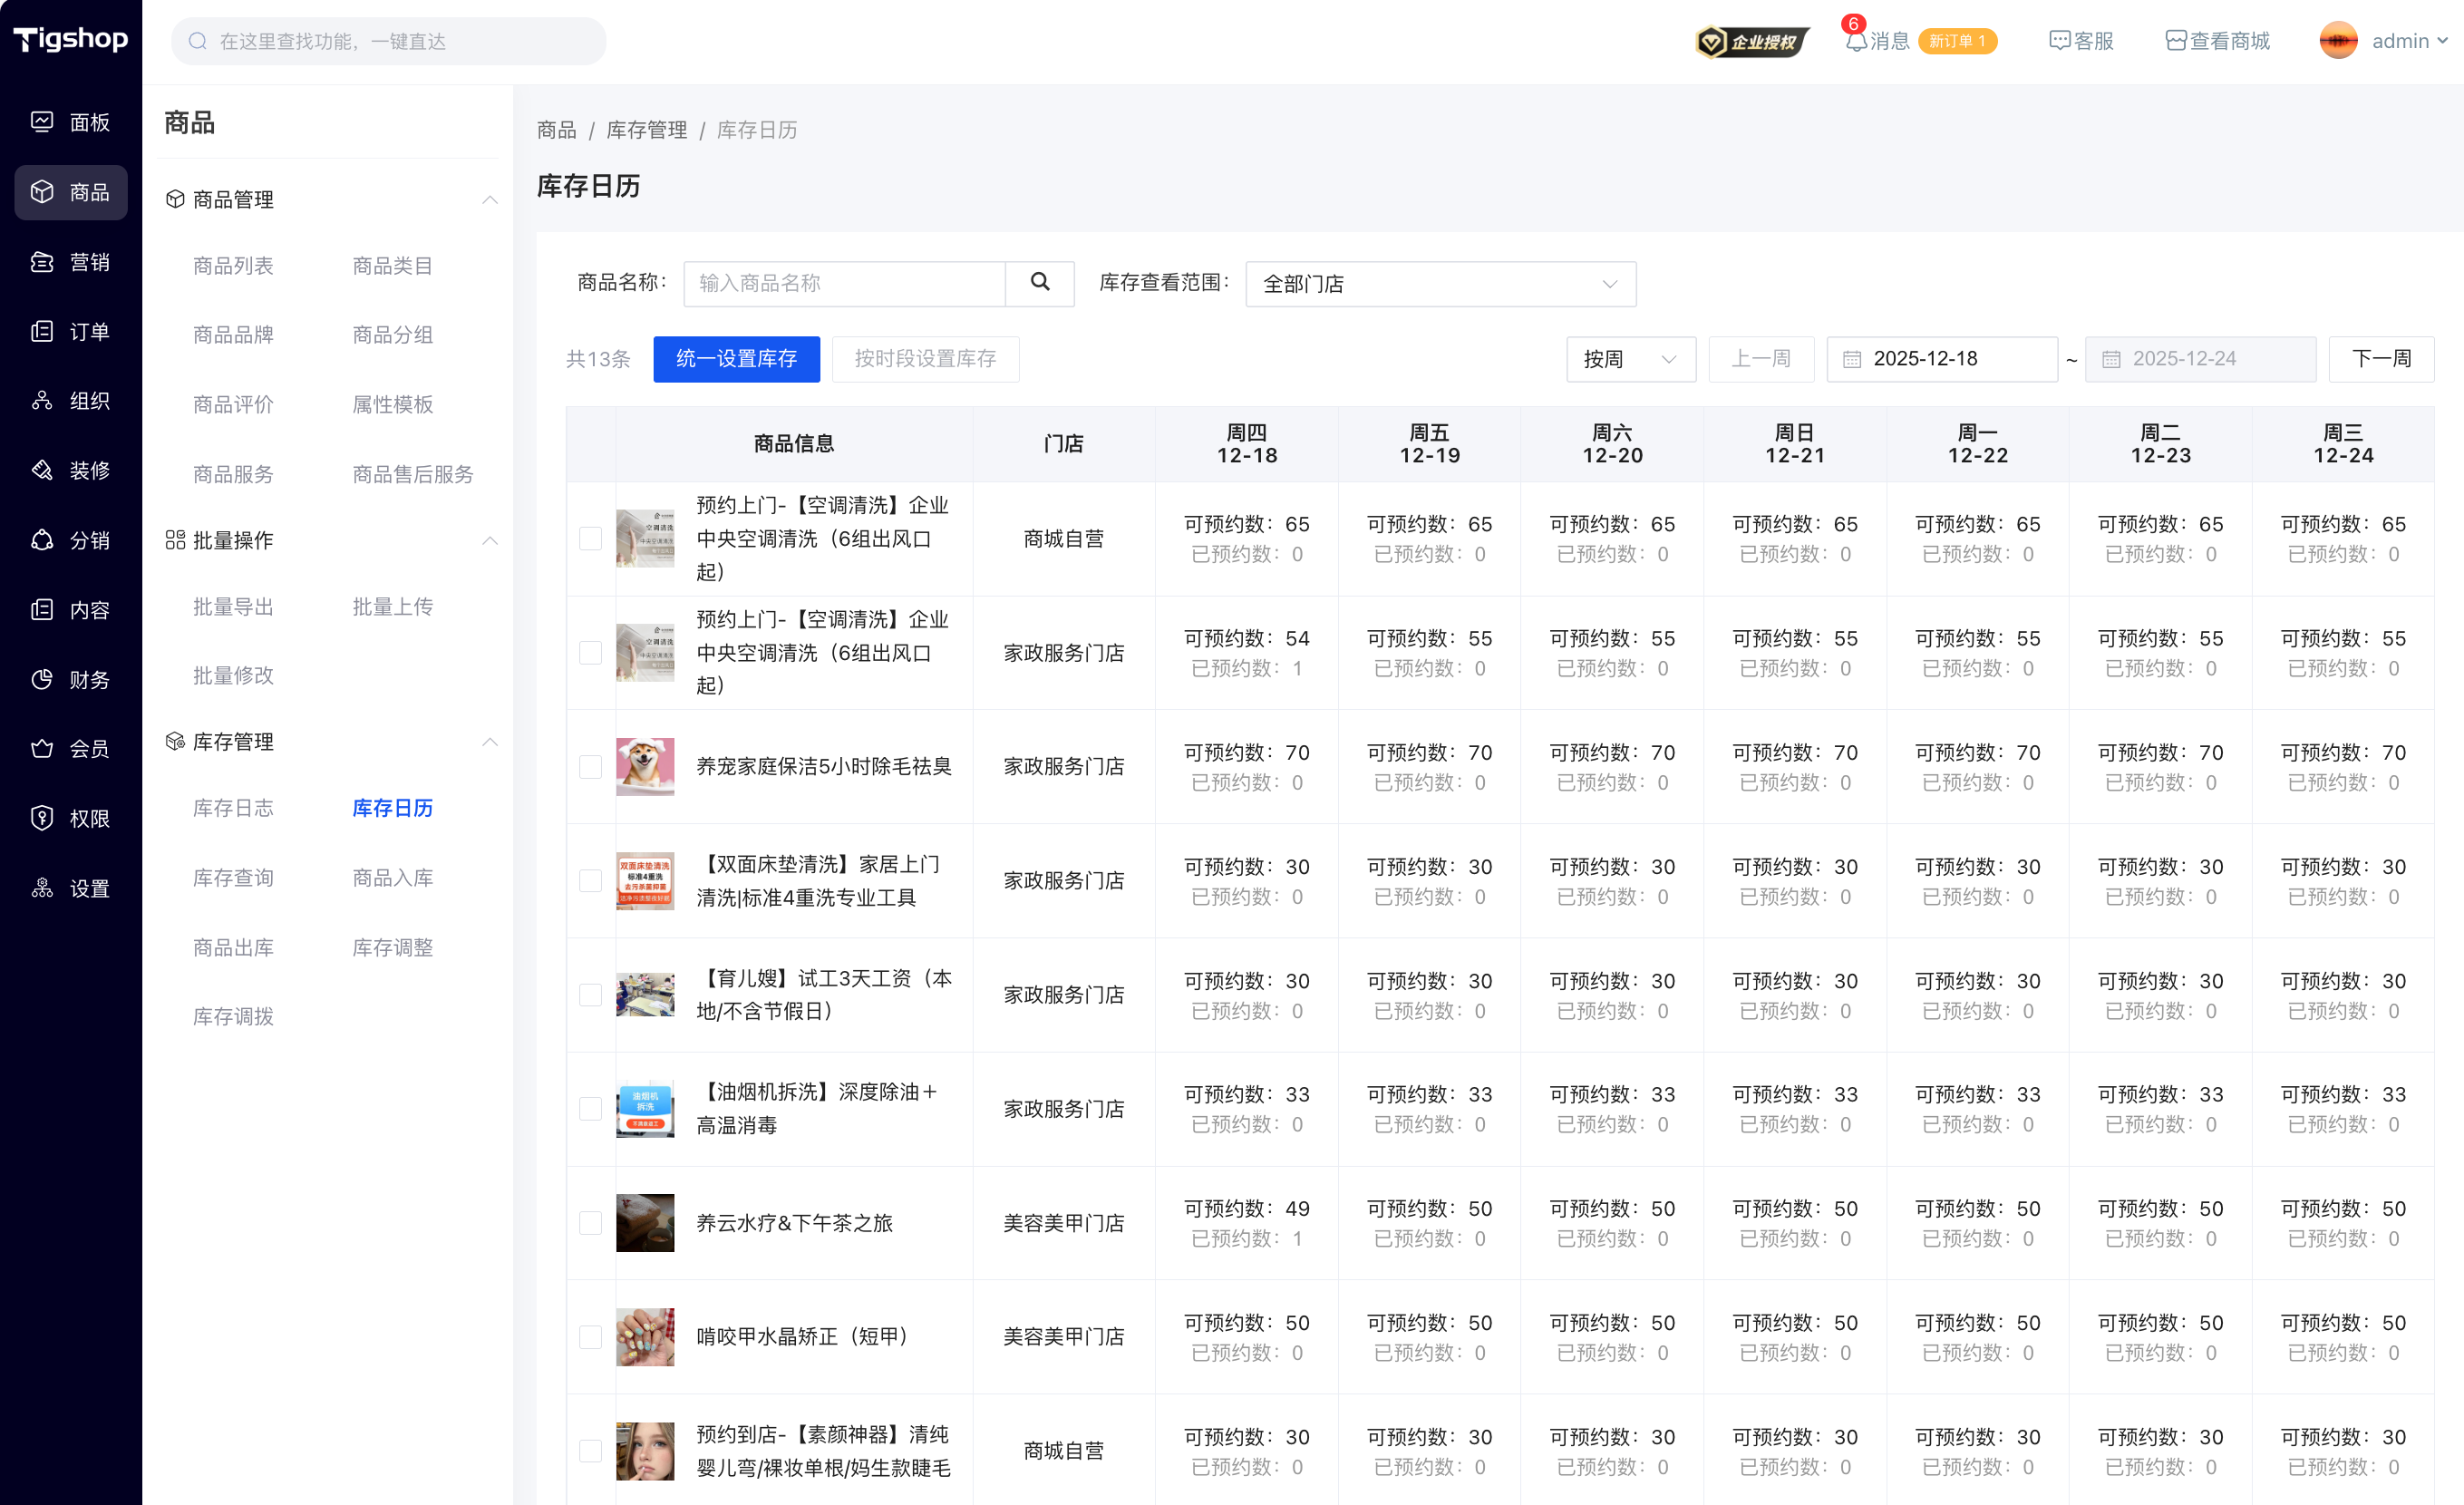2464x1505 pixels.
Task: Click the 统一设置库存 button
Action: coord(736,359)
